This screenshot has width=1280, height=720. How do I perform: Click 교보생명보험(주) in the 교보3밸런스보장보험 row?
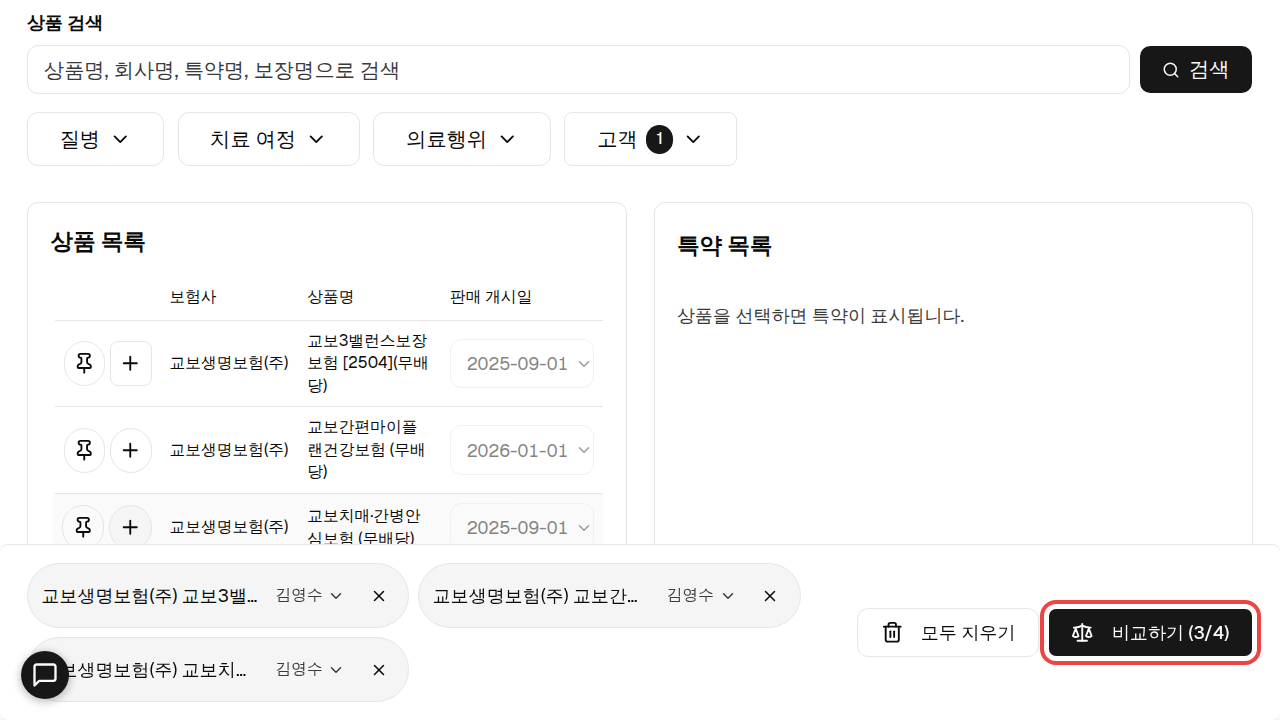[229, 363]
